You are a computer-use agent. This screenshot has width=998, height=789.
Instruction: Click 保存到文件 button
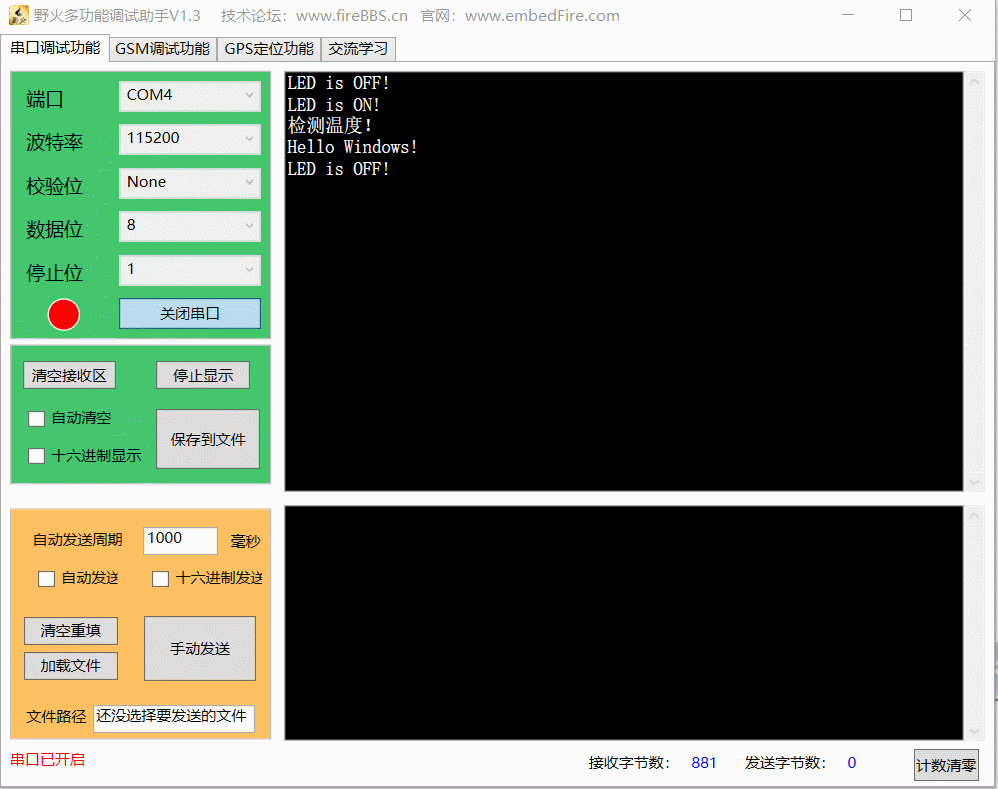[x=208, y=439]
